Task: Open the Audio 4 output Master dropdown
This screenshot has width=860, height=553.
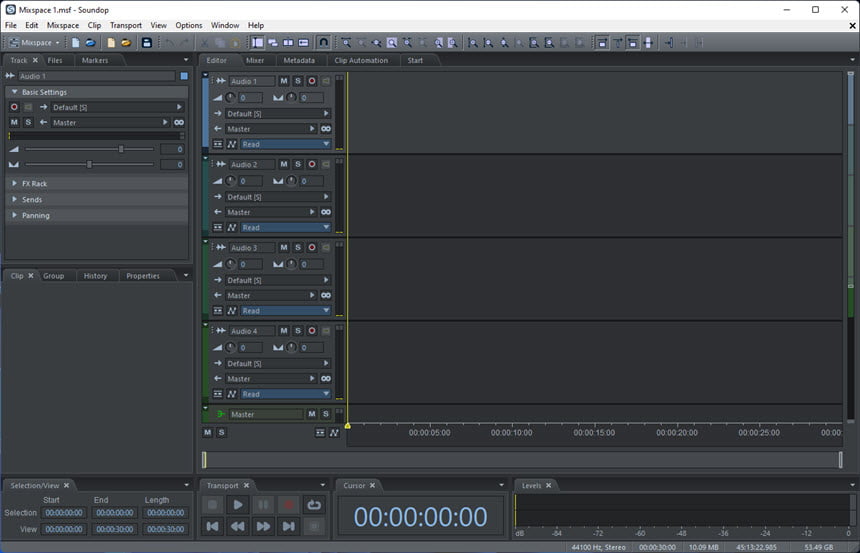Action: click(271, 379)
